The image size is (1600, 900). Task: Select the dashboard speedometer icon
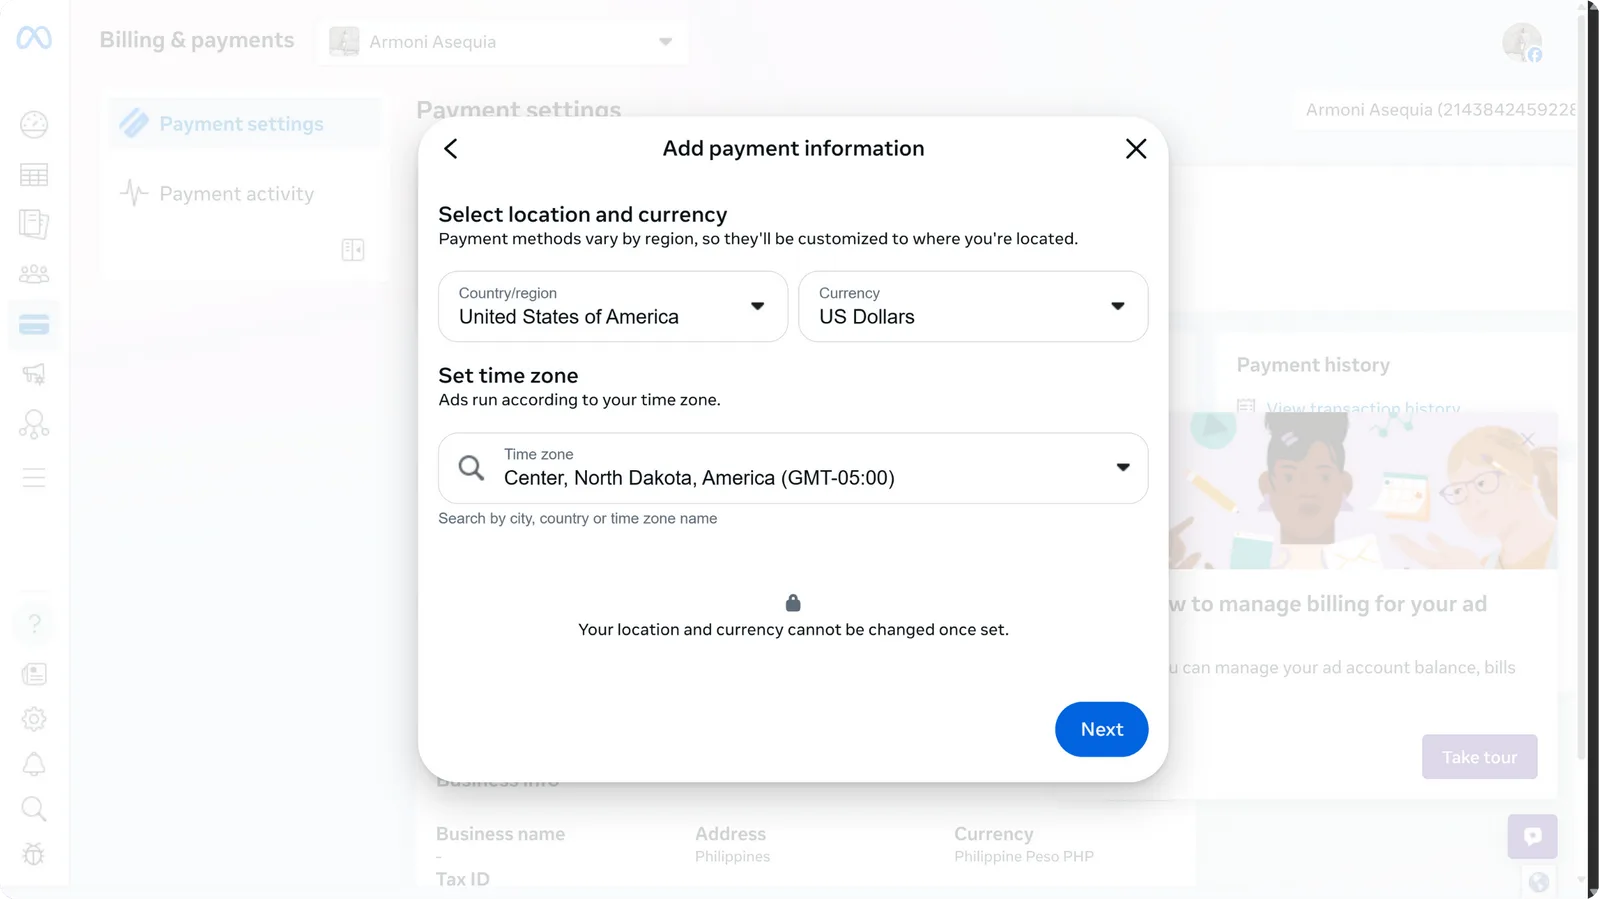click(x=34, y=124)
